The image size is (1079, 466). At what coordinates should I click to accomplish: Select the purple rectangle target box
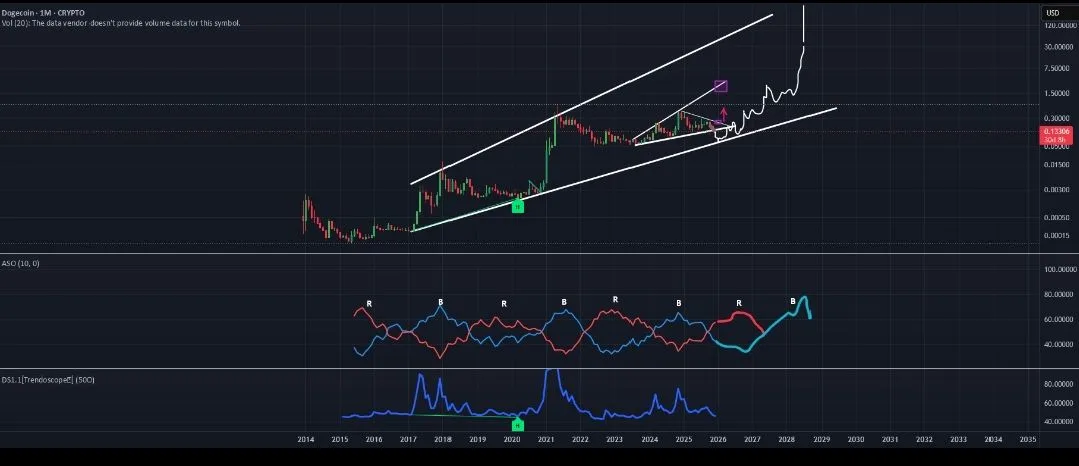click(720, 86)
